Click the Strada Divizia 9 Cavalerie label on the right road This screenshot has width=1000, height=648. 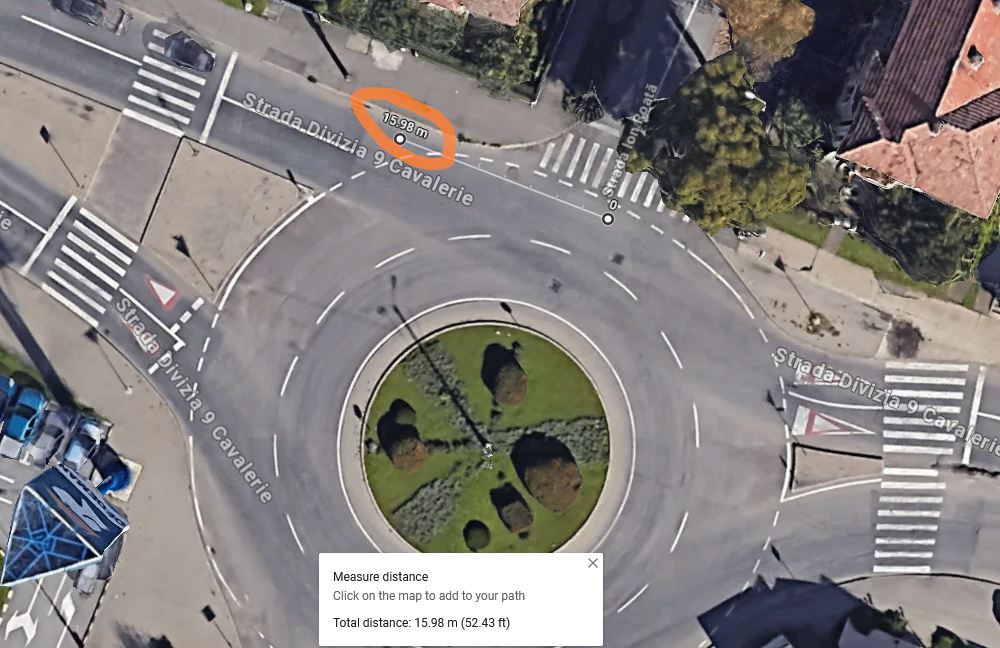(x=886, y=401)
